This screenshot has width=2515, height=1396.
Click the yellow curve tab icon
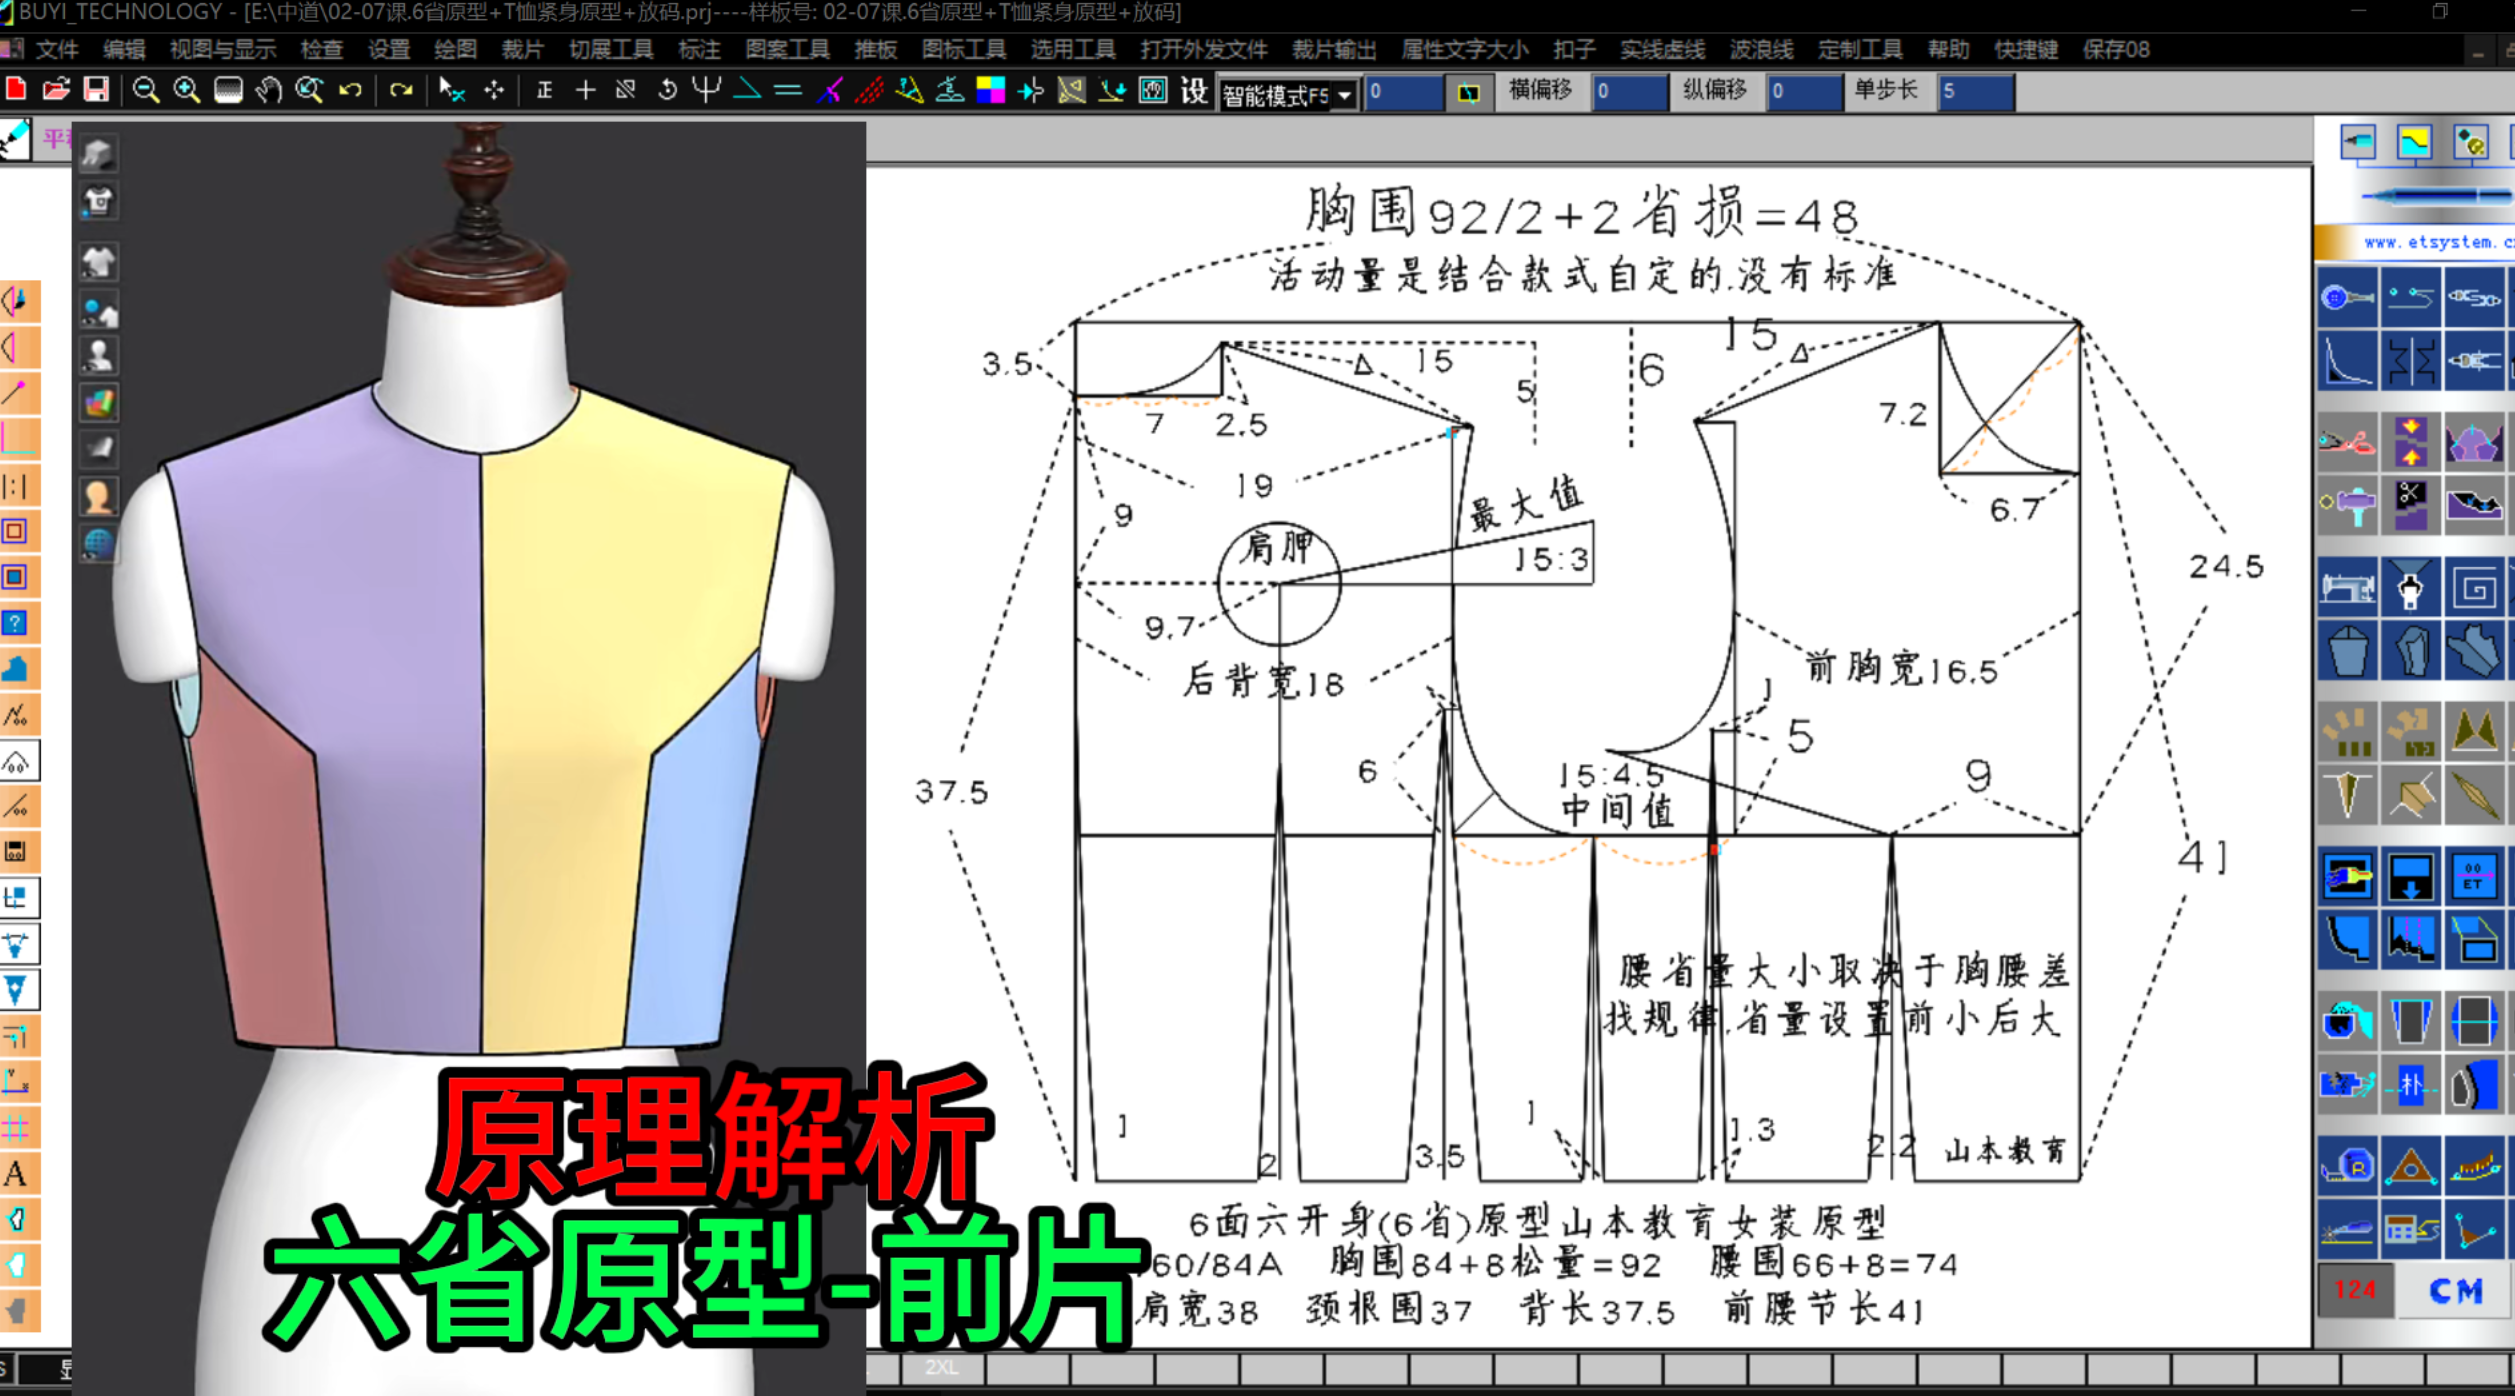coord(2414,142)
